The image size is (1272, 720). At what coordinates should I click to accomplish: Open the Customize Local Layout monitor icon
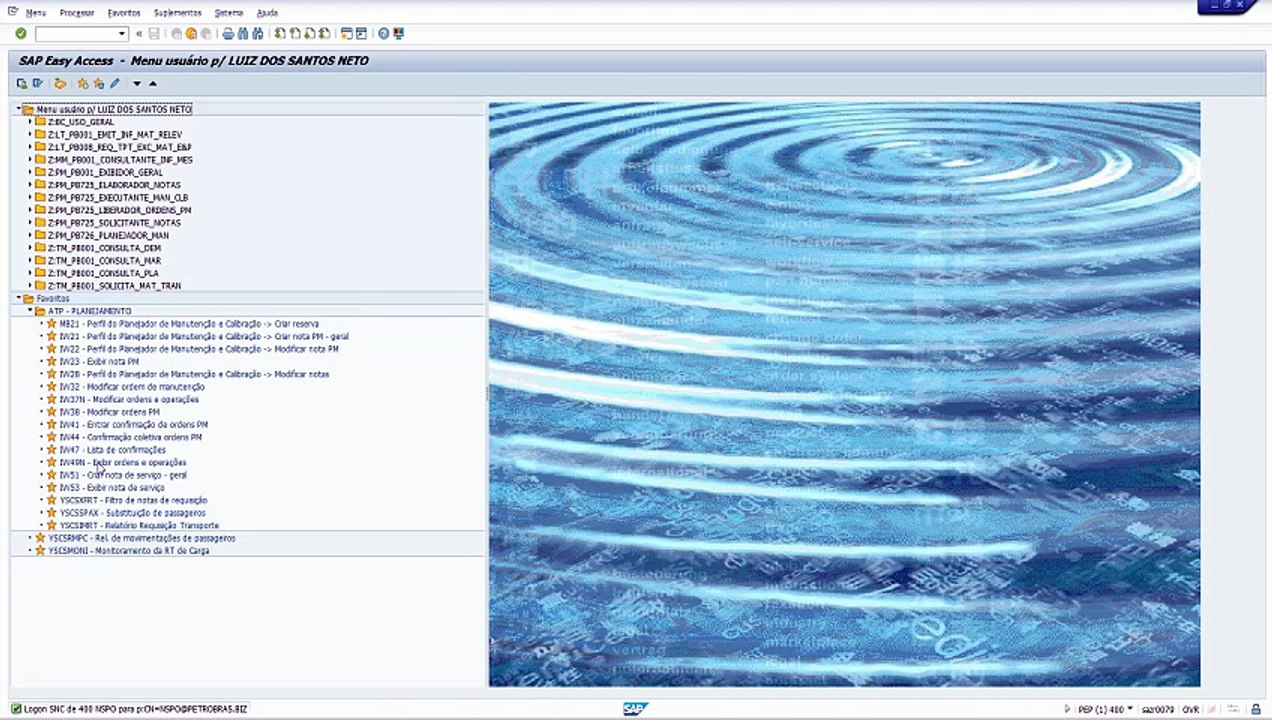point(399,34)
